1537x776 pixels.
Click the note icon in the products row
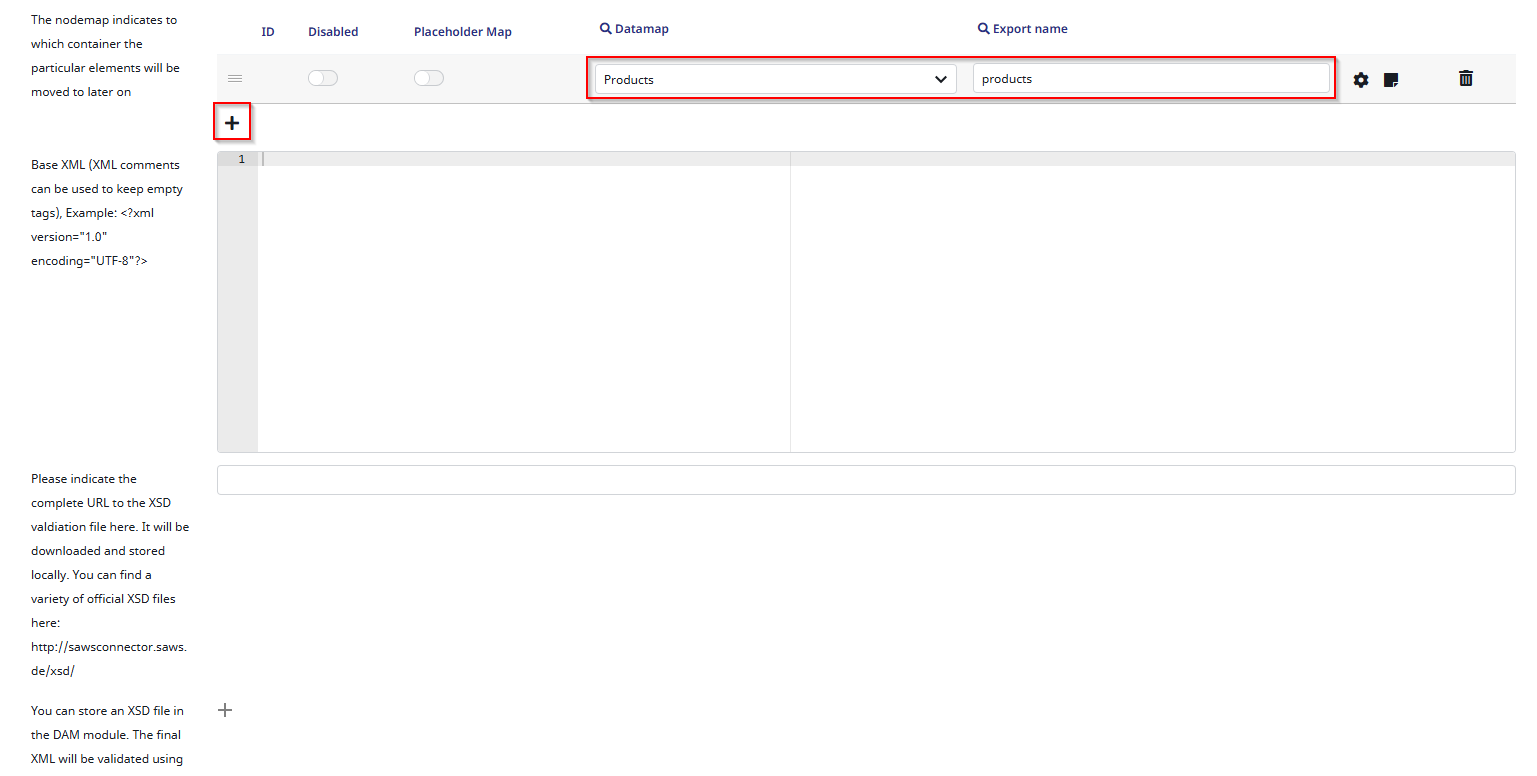[x=1390, y=80]
